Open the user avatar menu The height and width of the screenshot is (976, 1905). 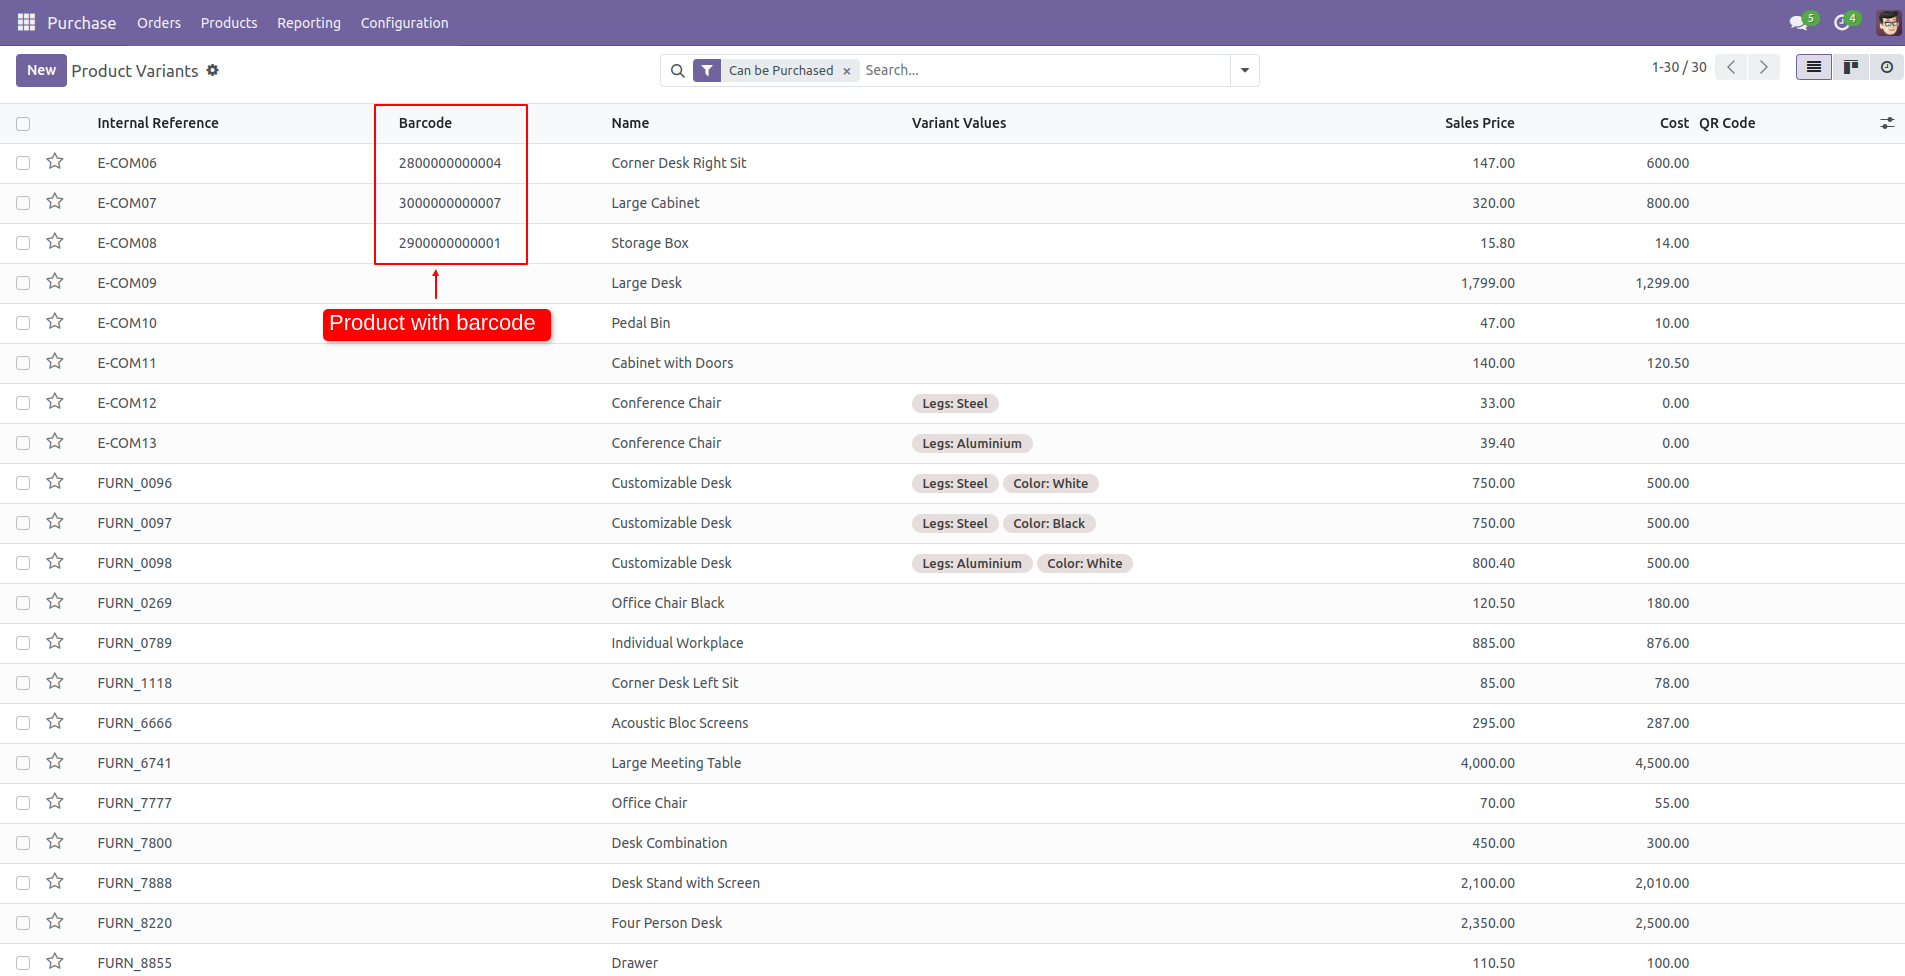[1888, 22]
